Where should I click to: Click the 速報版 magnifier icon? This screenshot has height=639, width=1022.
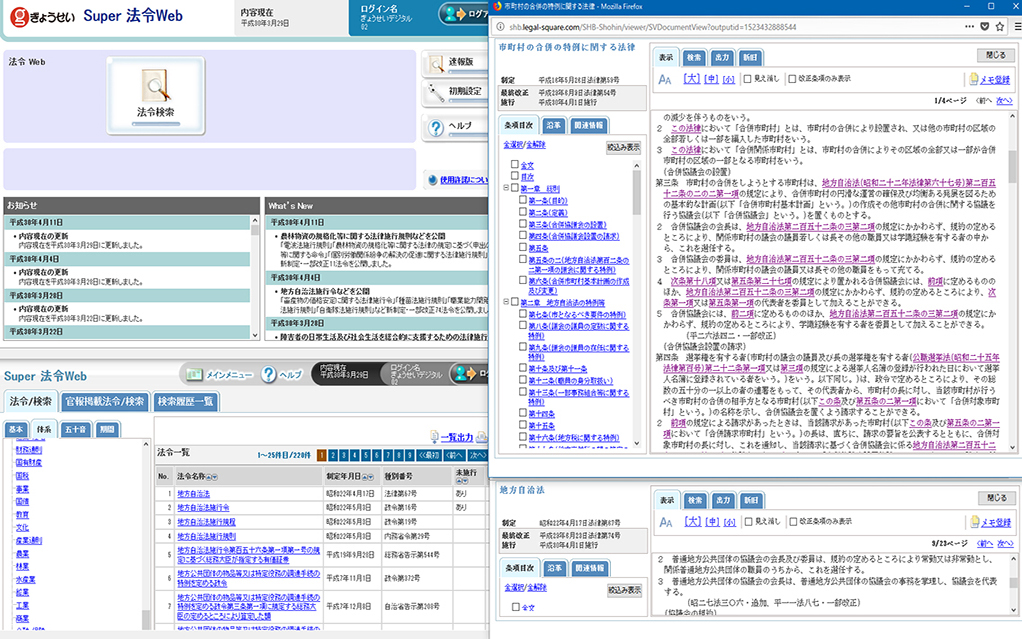click(435, 63)
